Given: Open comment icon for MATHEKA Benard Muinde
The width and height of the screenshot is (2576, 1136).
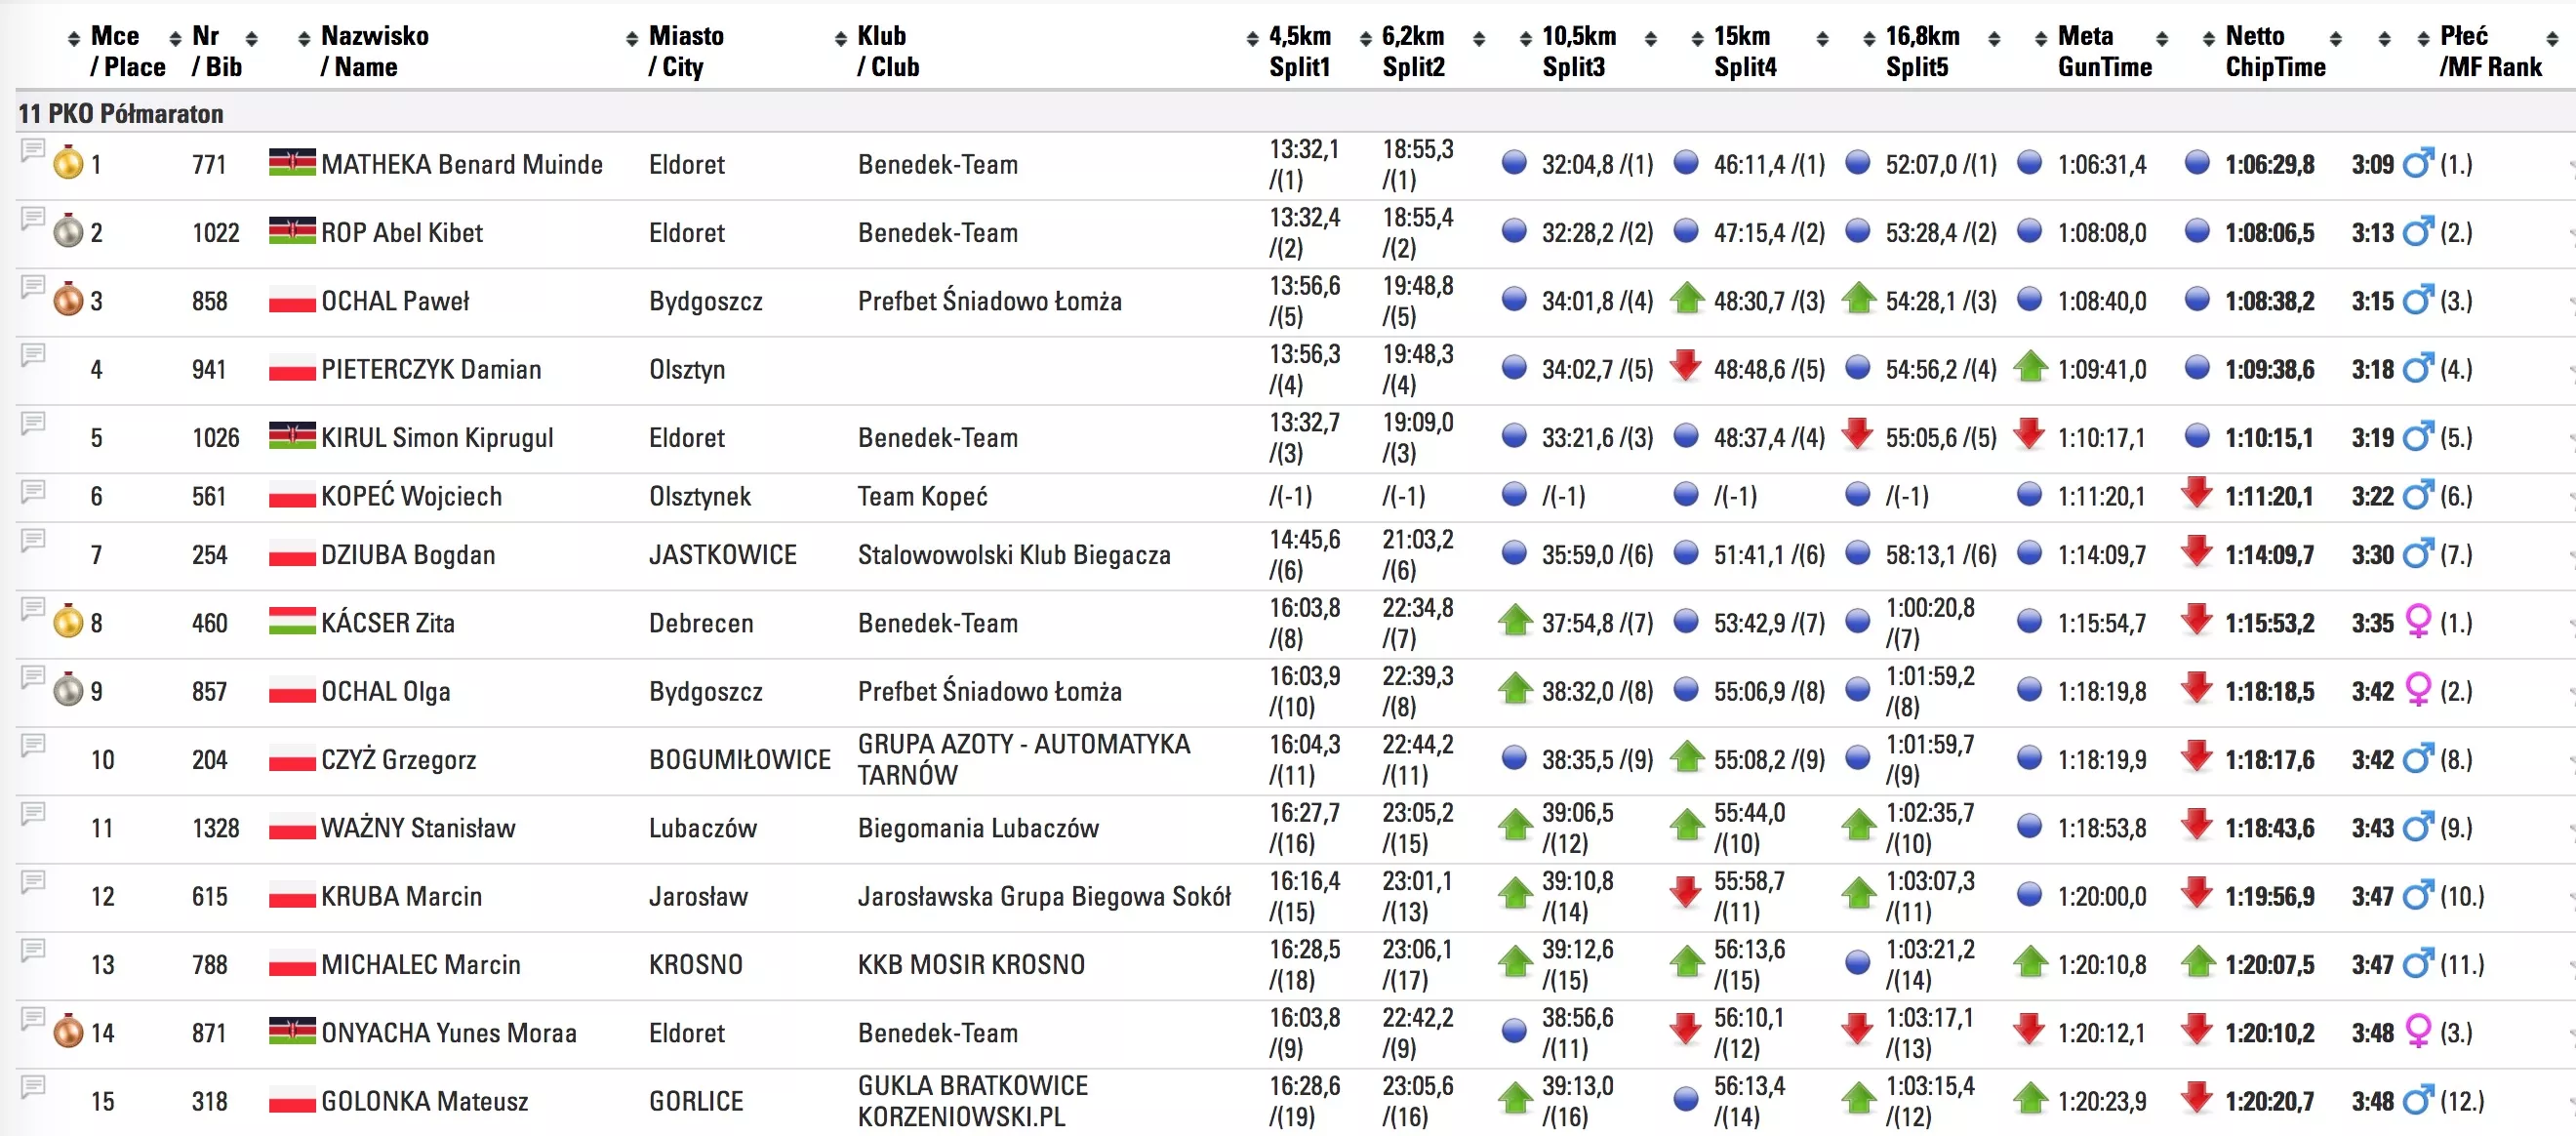Looking at the screenshot, I should click(x=33, y=151).
